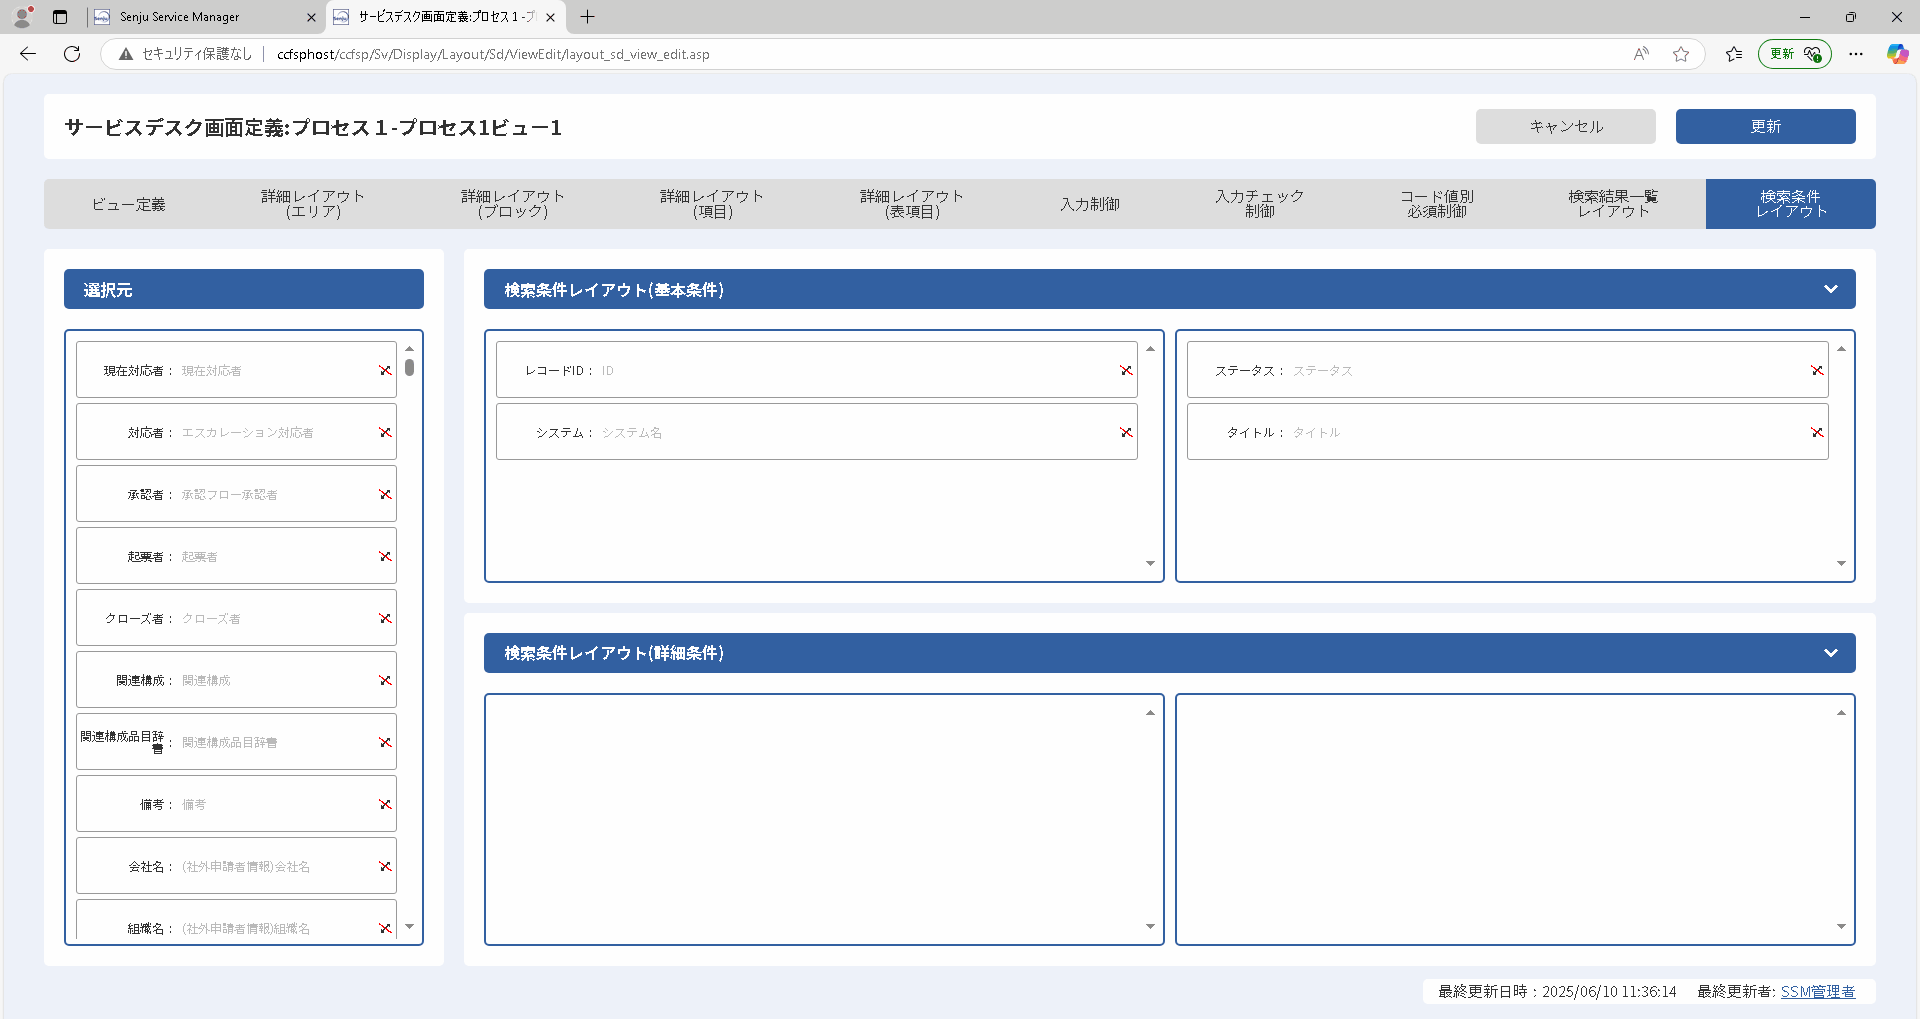Add this page to browser favorites
The height and width of the screenshot is (1020, 1921).
pos(1681,54)
